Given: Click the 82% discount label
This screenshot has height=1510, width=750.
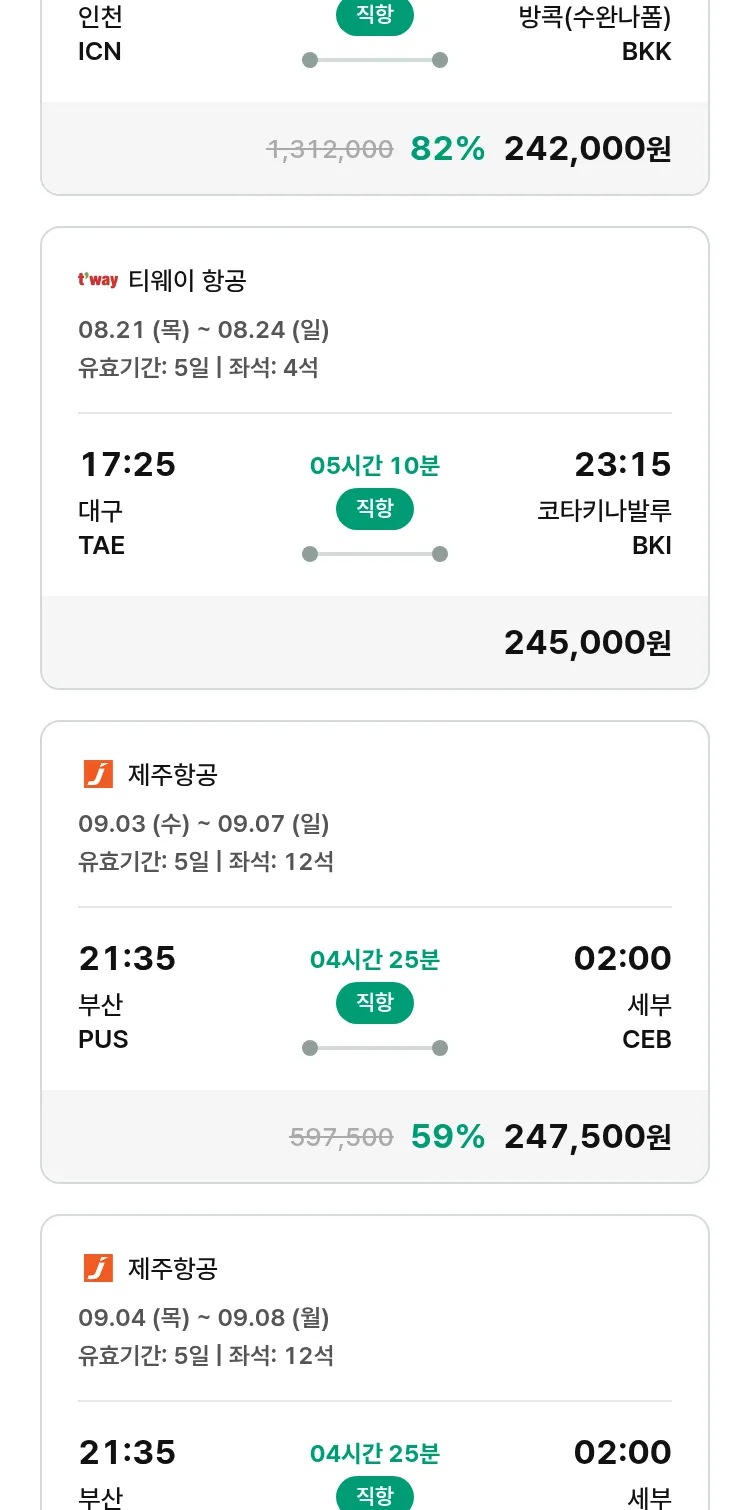Looking at the screenshot, I should (x=447, y=149).
